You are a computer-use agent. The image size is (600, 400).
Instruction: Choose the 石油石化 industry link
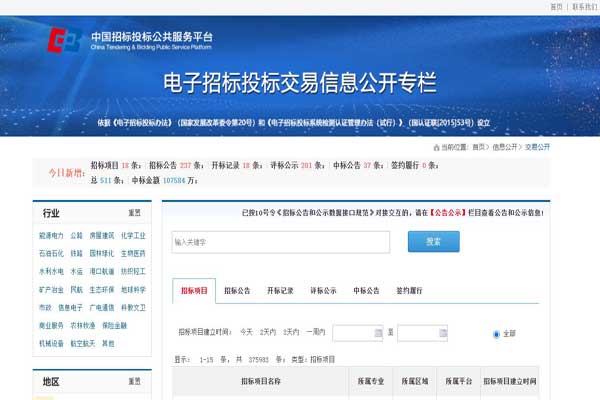[51, 253]
